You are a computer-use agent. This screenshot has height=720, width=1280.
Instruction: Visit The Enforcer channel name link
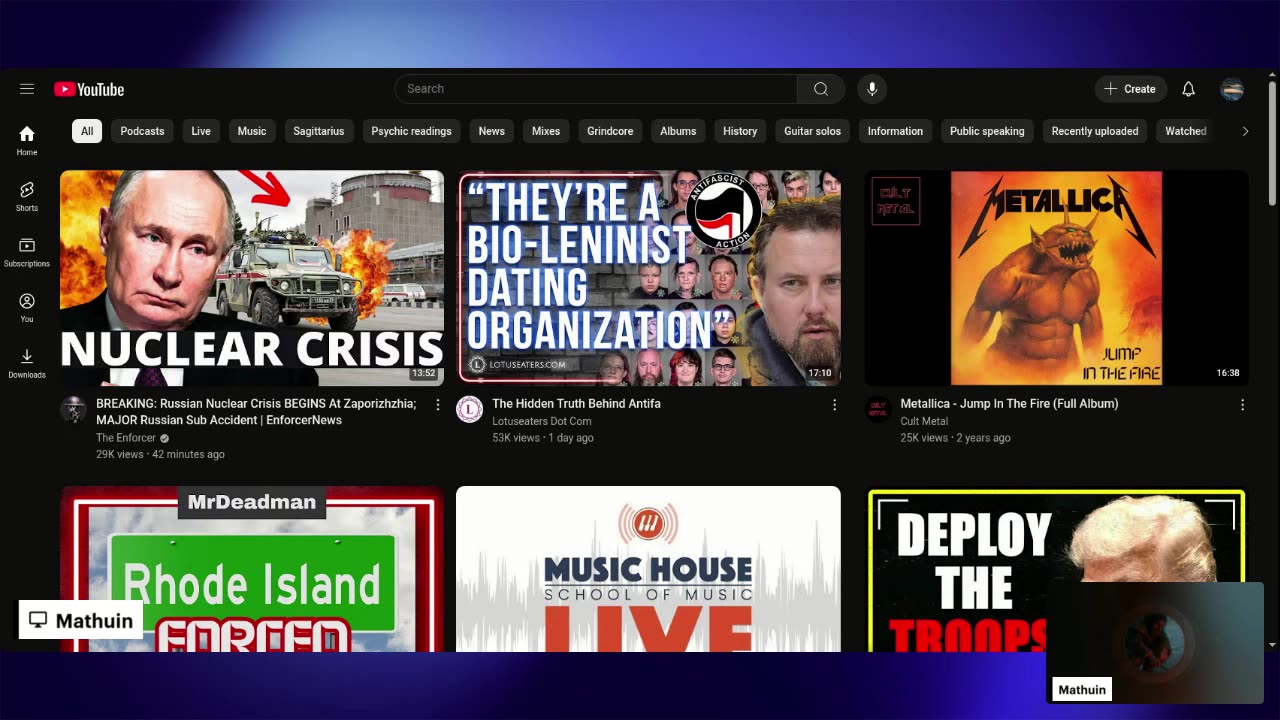(x=126, y=438)
